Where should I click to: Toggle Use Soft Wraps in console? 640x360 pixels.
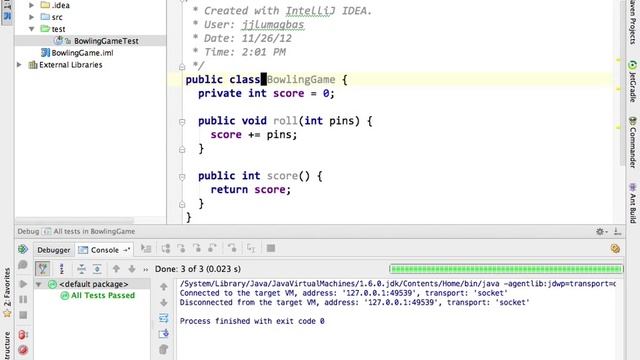click(x=164, y=318)
